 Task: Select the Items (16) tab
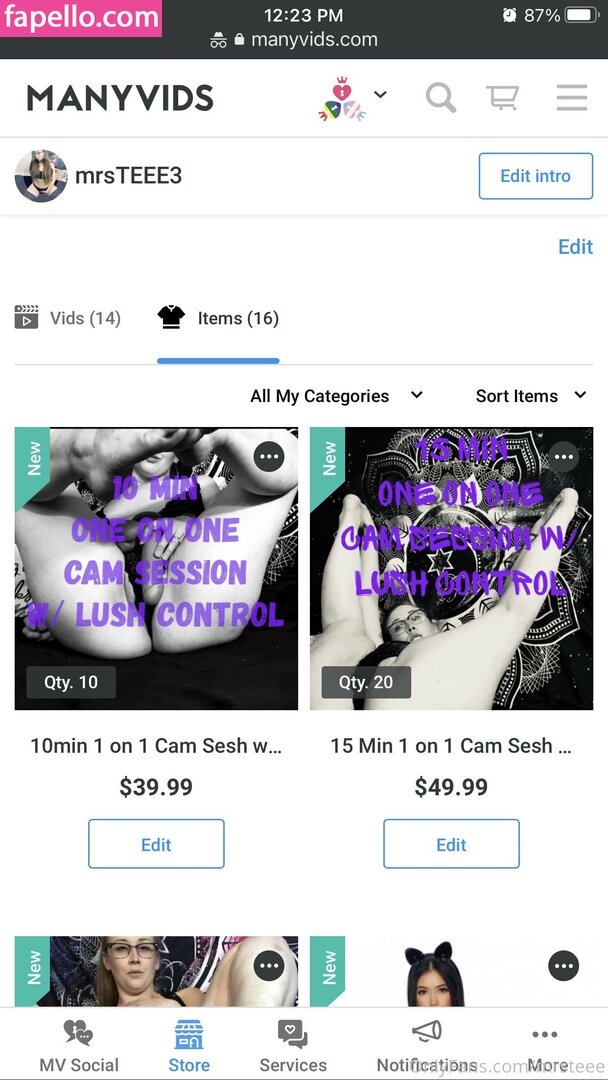218,318
